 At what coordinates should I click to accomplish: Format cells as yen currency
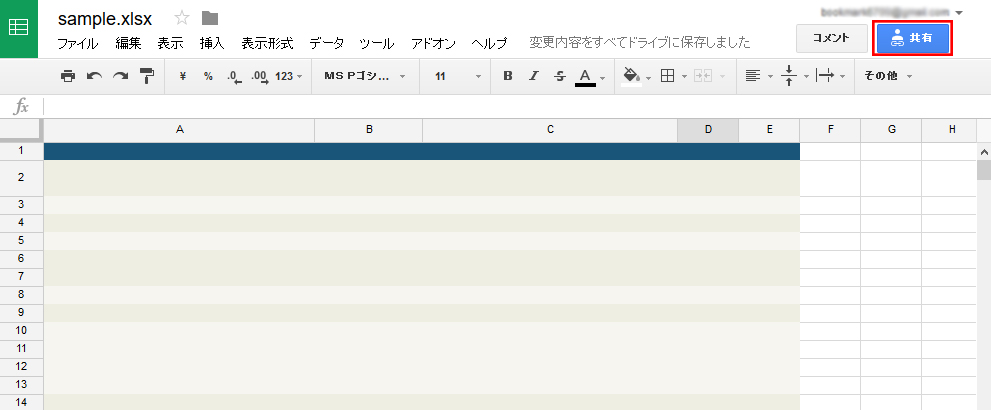point(183,76)
